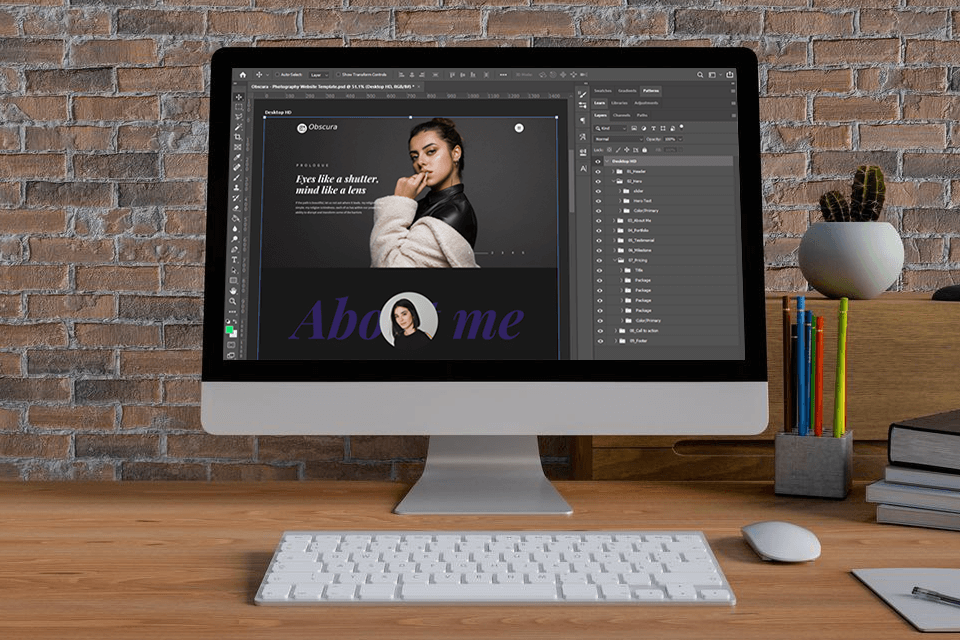Select the Zoom tool in the toolbar
960x640 pixels.
coord(233,301)
